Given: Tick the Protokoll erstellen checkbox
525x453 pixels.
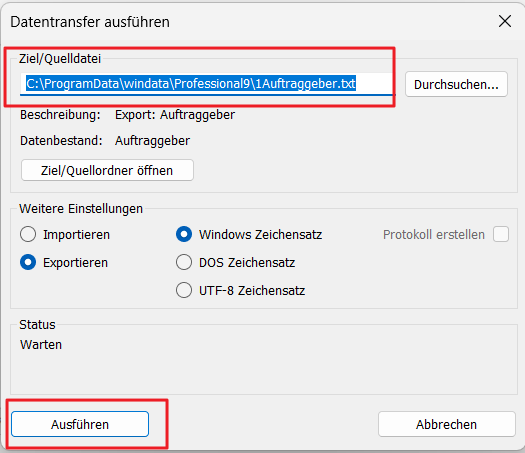Looking at the screenshot, I should click(501, 234).
